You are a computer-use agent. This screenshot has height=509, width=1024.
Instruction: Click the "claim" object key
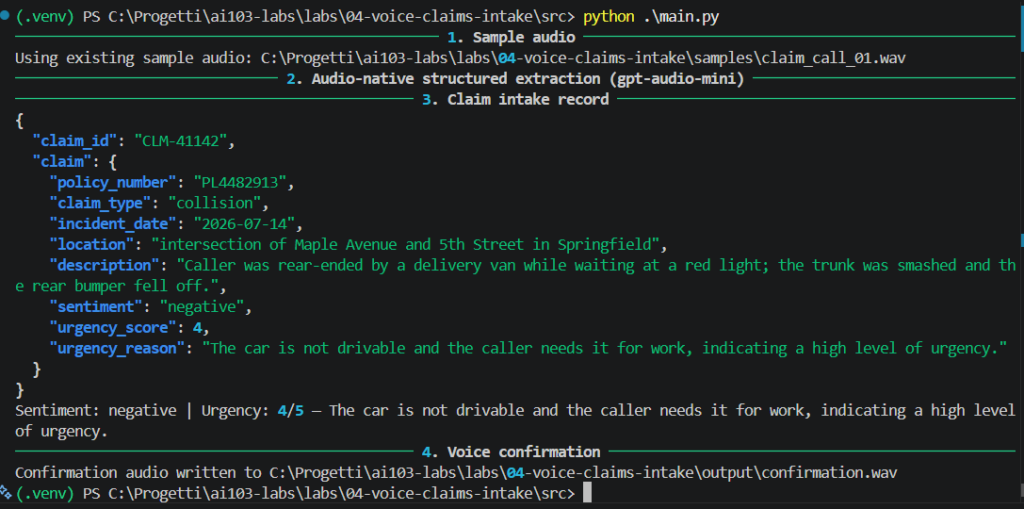pos(62,162)
